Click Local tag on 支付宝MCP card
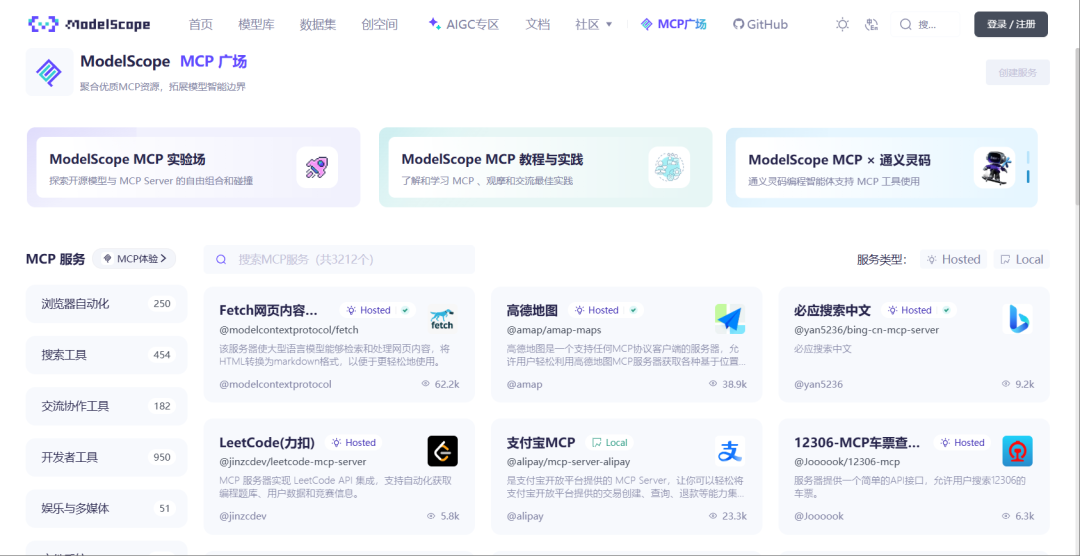1080x556 pixels. (610, 442)
